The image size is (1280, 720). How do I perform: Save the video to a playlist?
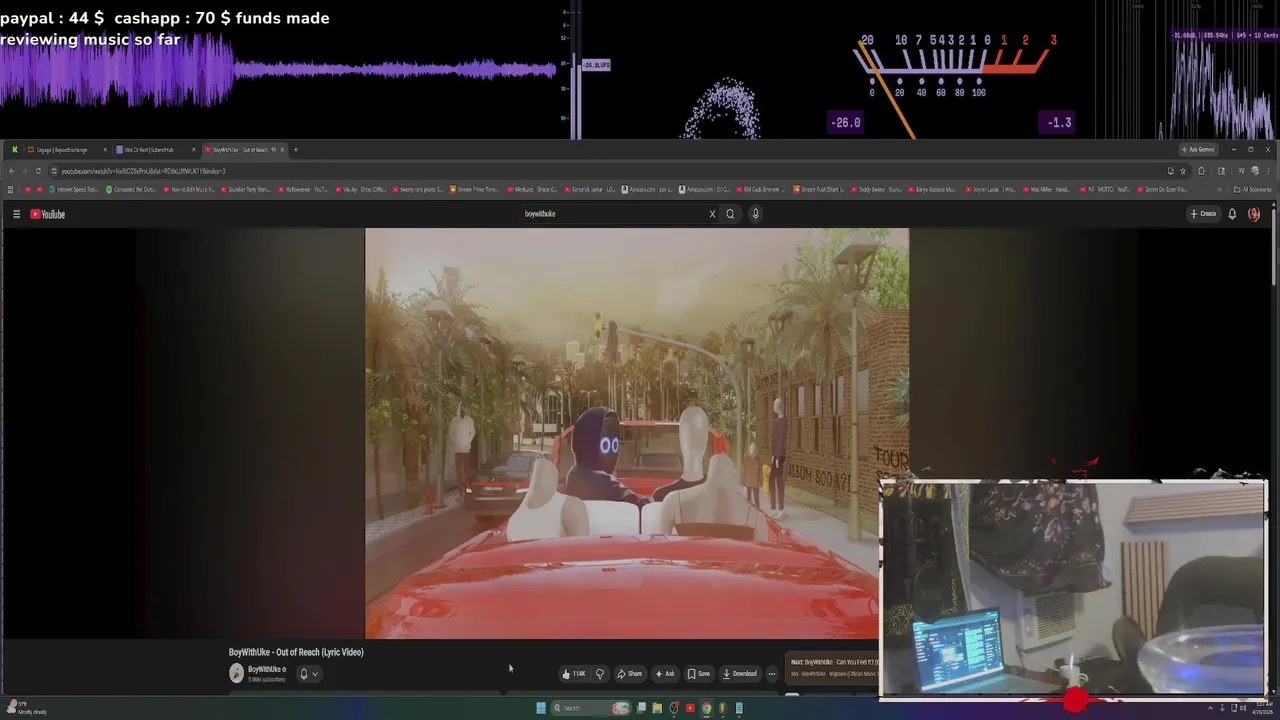tap(698, 674)
